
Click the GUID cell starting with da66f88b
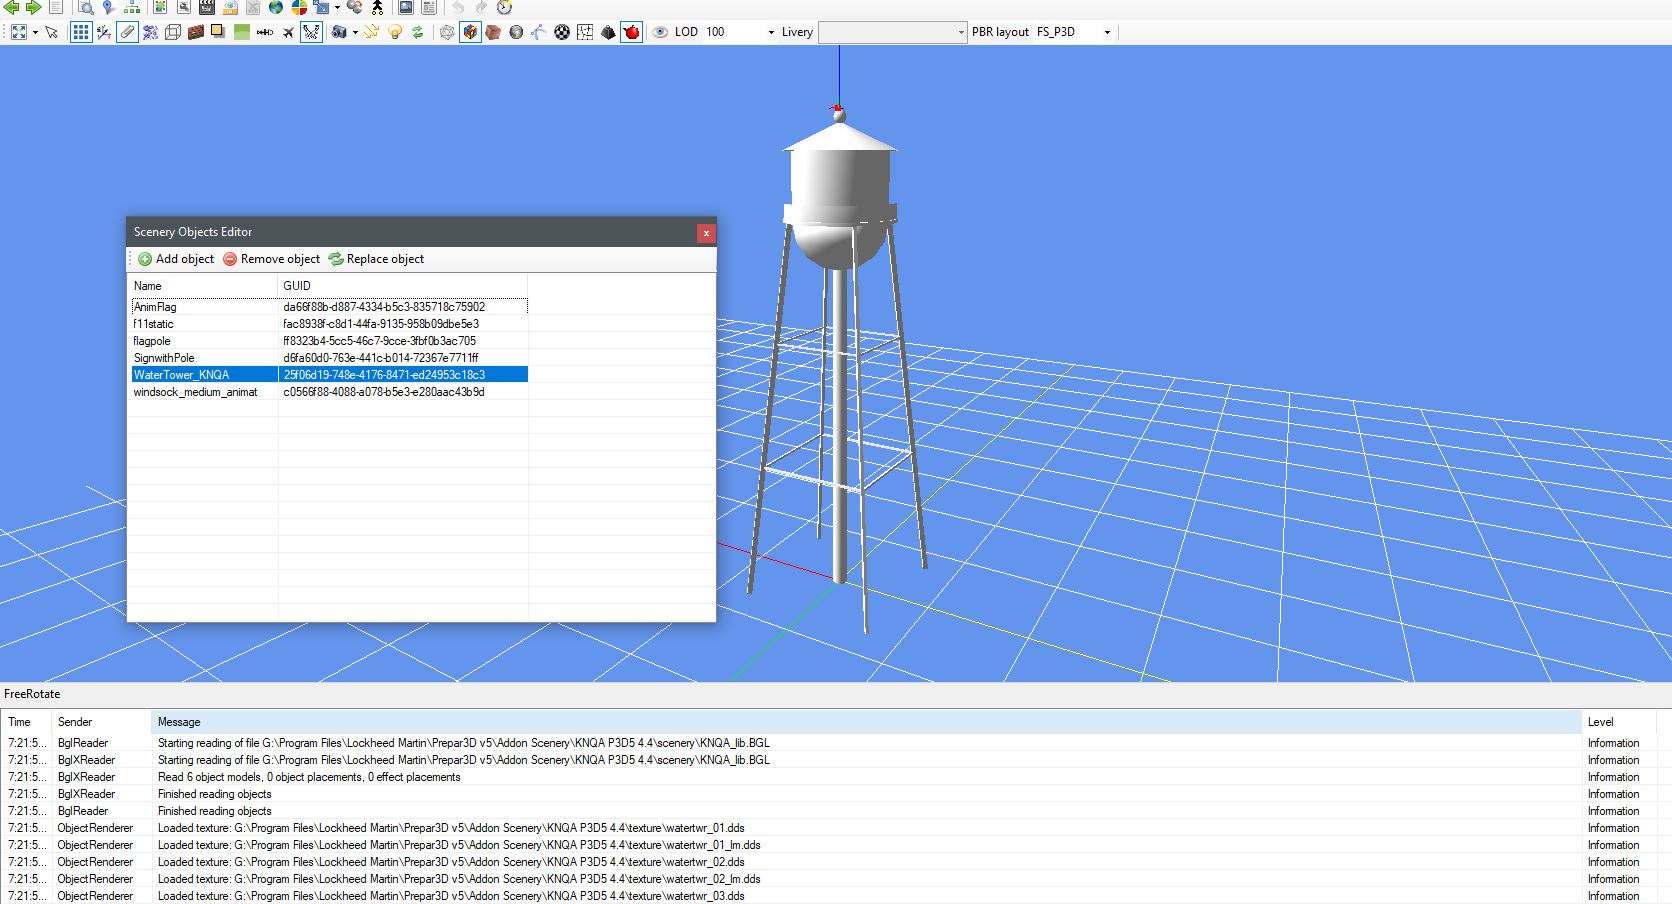coord(384,307)
